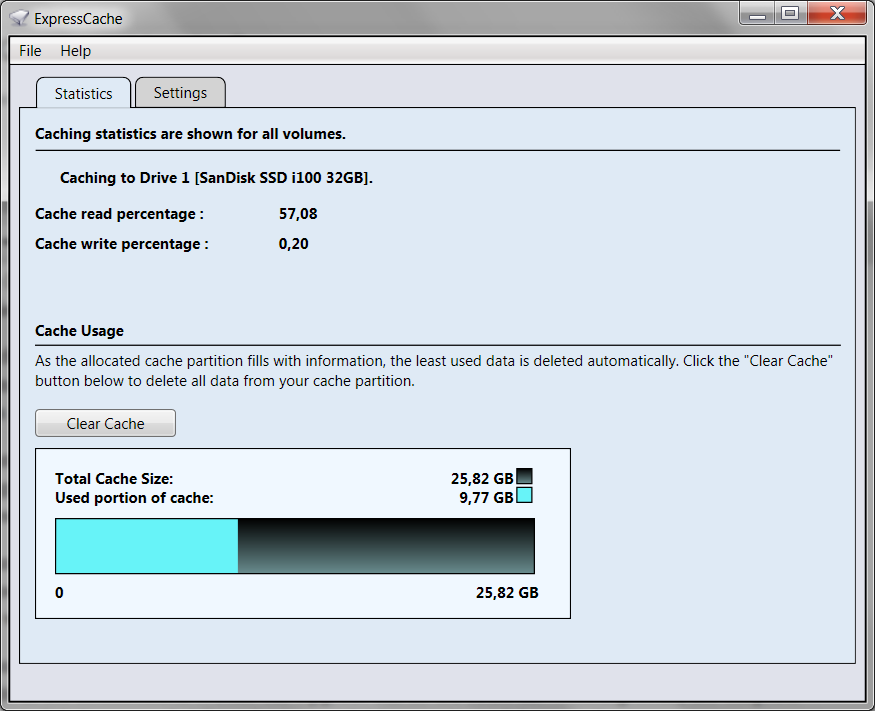The image size is (875, 711).
Task: Click the ExpressCache app icon in title bar
Action: (19, 18)
